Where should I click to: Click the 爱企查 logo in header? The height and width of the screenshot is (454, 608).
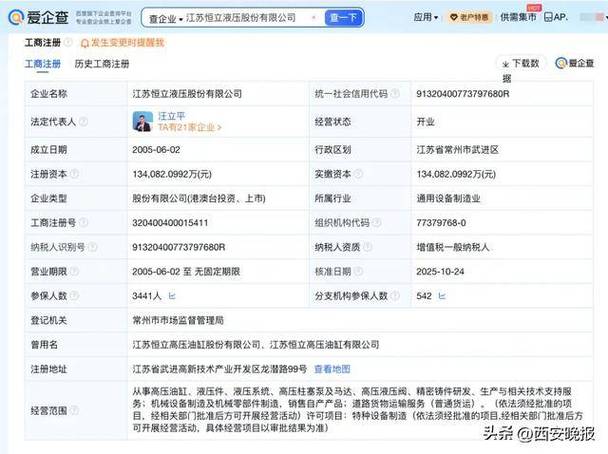click(x=38, y=17)
